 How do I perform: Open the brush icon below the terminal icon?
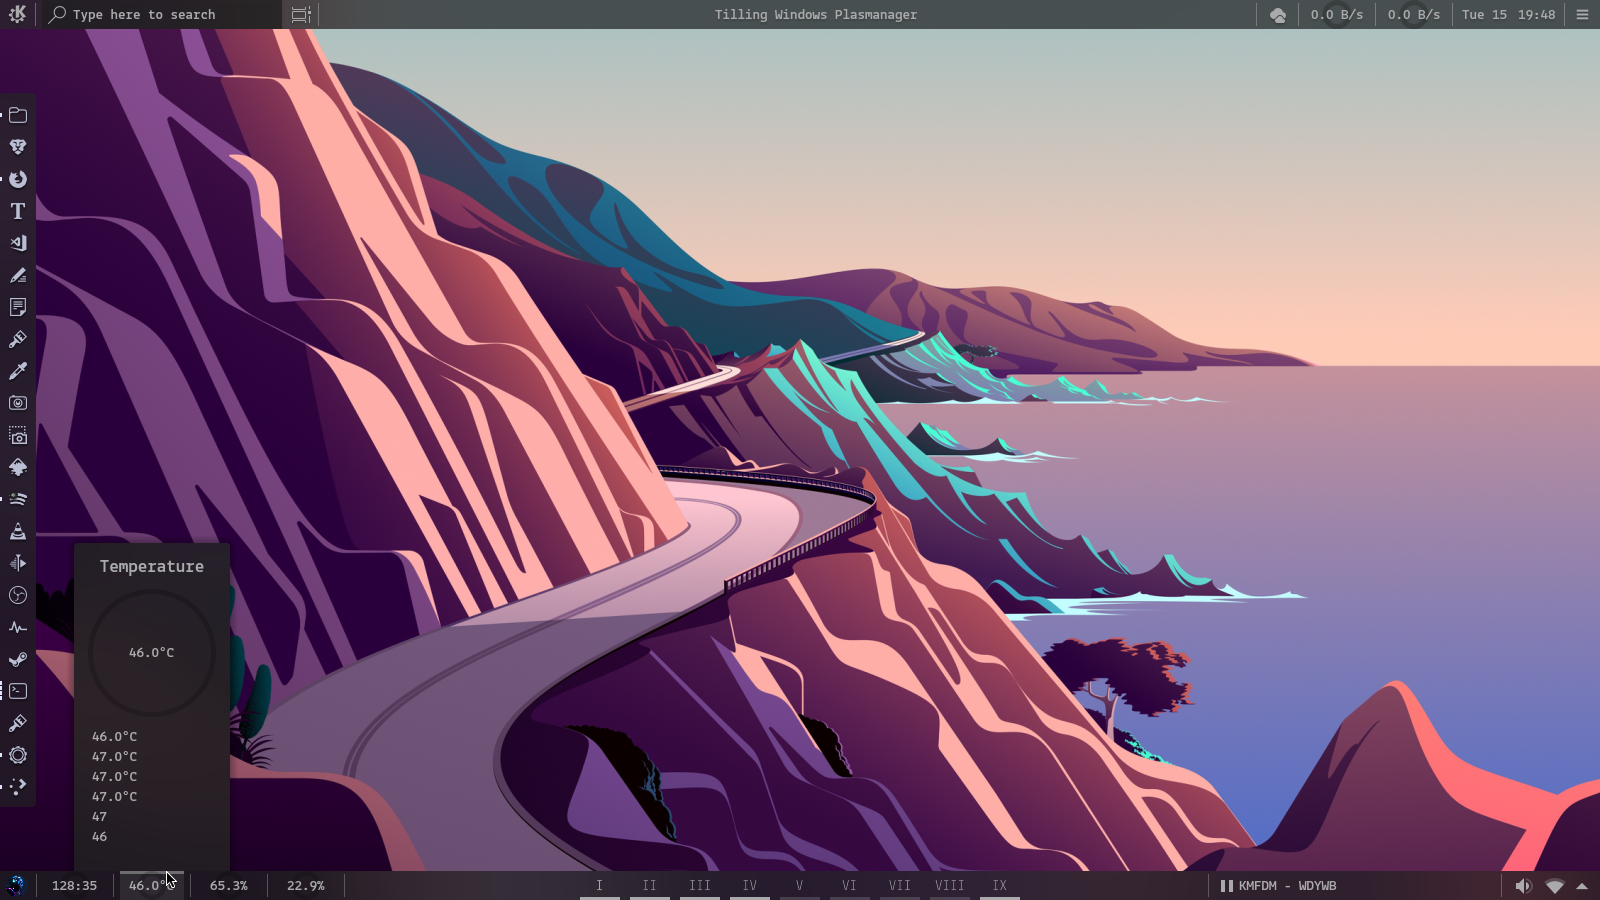pyautogui.click(x=18, y=723)
